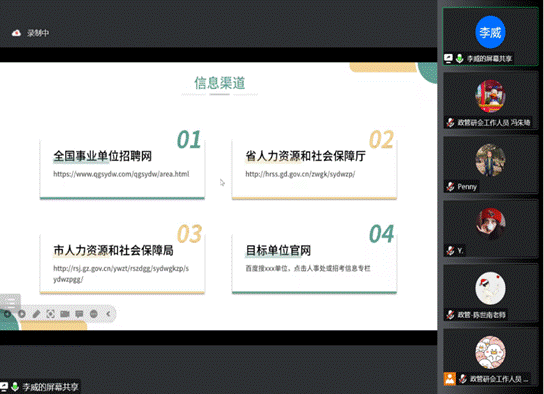The image size is (544, 394).
Task: Open the rsj.gz.gov.cn URL link
Action: pyautogui.click(x=121, y=274)
